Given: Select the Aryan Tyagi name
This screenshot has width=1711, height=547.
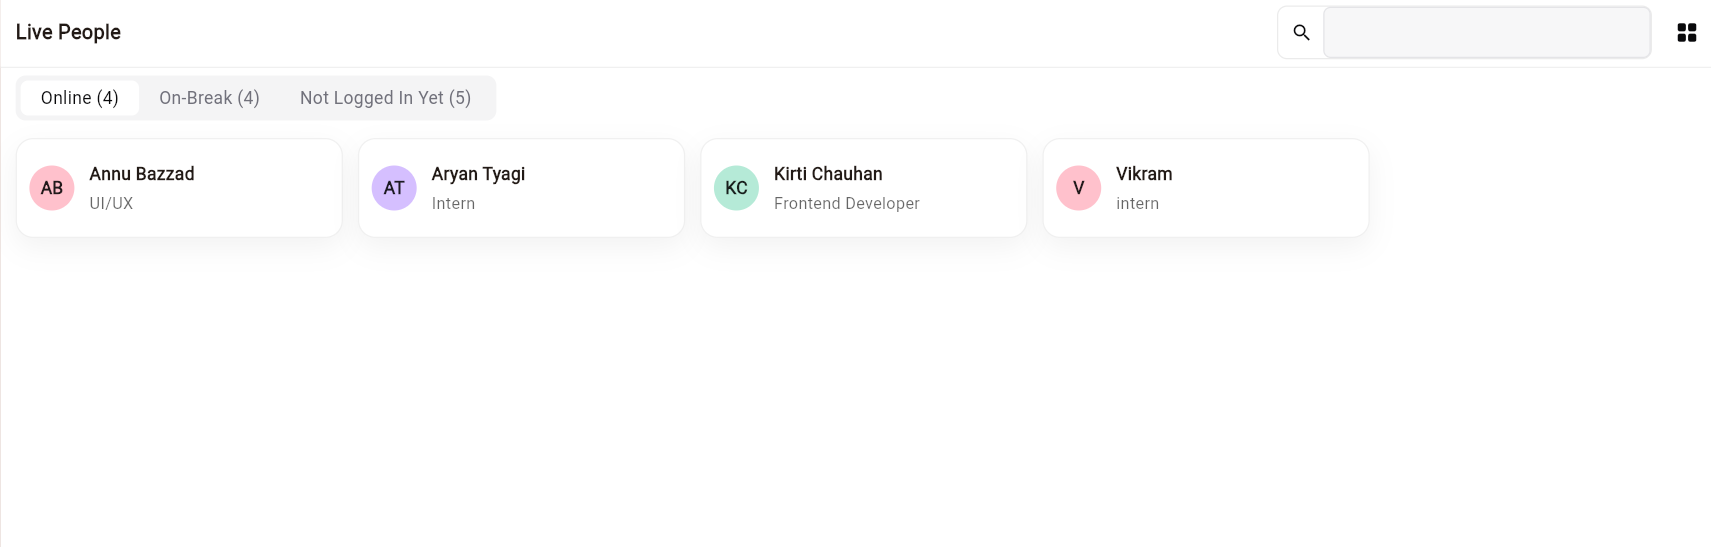Looking at the screenshot, I should (478, 174).
